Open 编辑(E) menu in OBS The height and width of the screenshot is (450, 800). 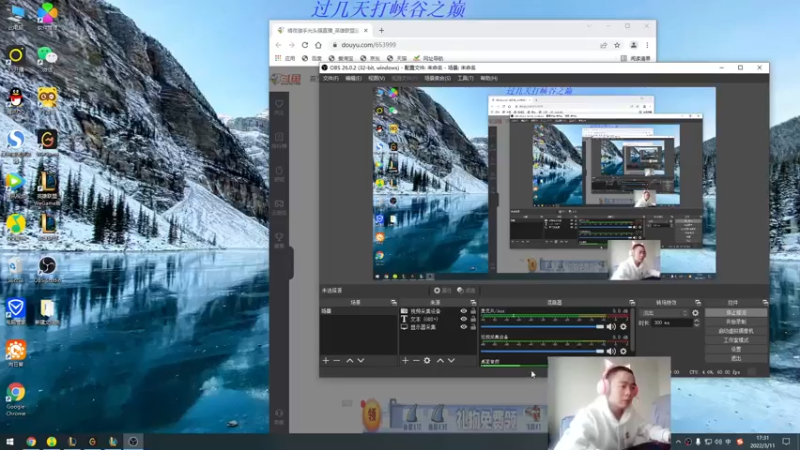(x=353, y=78)
